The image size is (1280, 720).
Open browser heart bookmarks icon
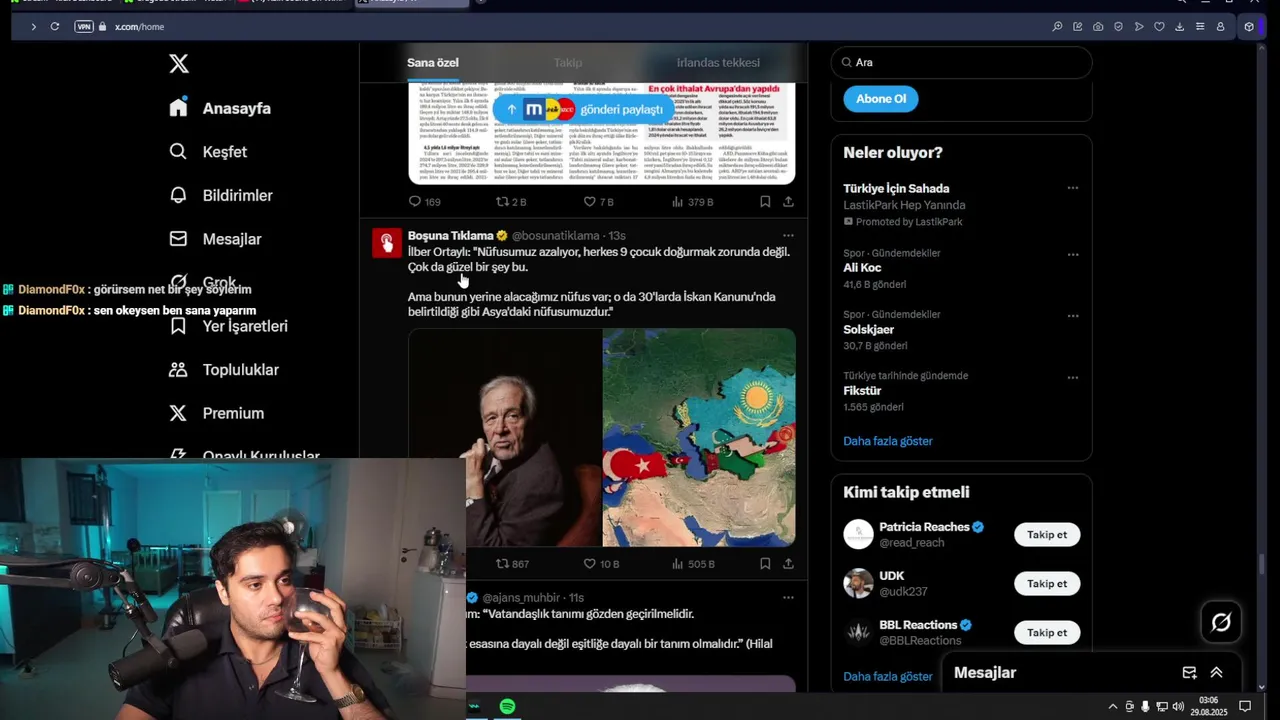point(1159,26)
